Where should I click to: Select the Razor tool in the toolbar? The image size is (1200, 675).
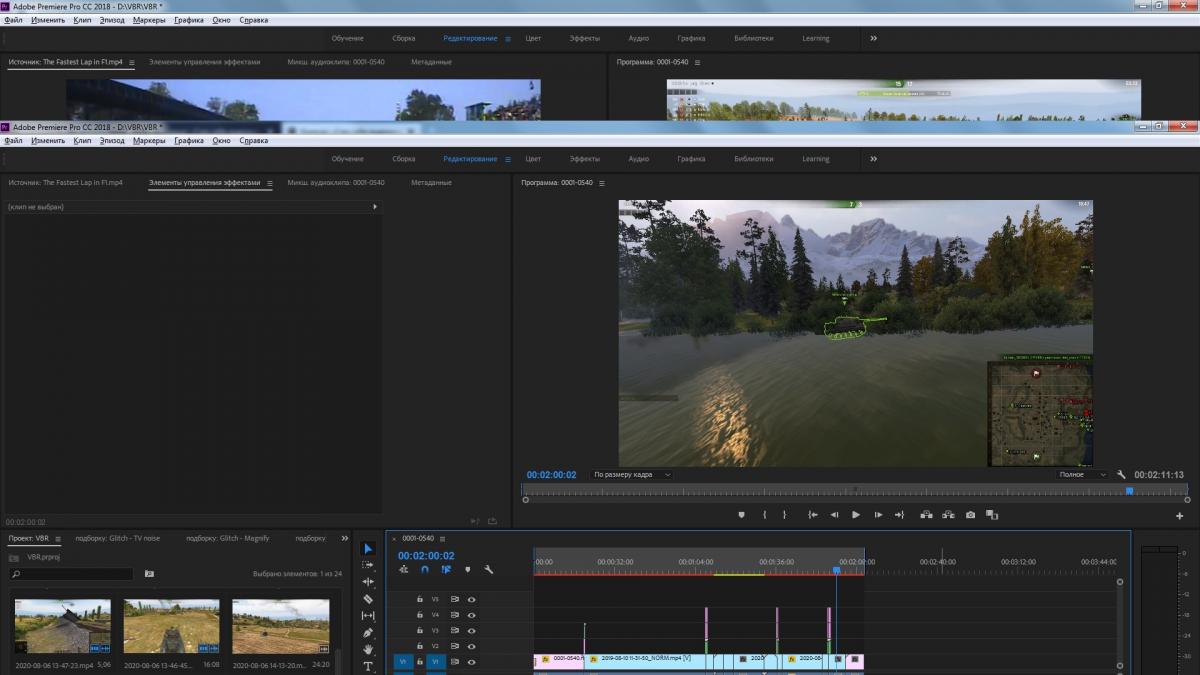click(368, 599)
